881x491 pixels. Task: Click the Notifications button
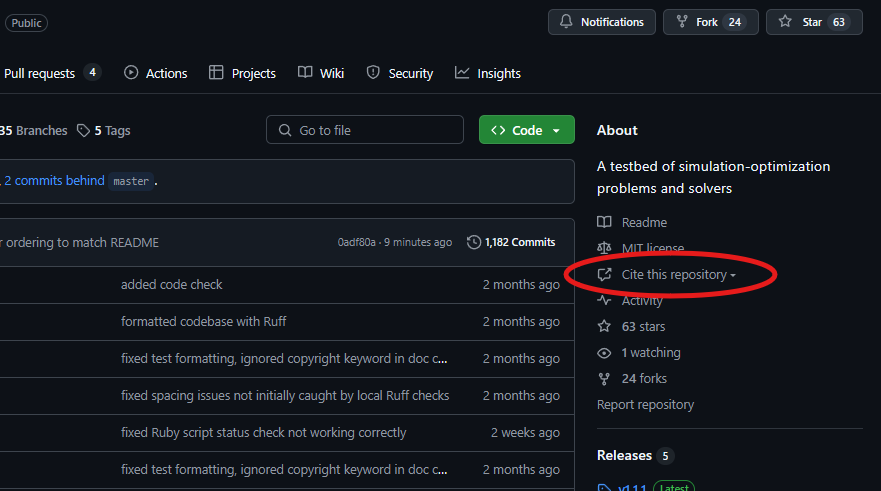(602, 22)
